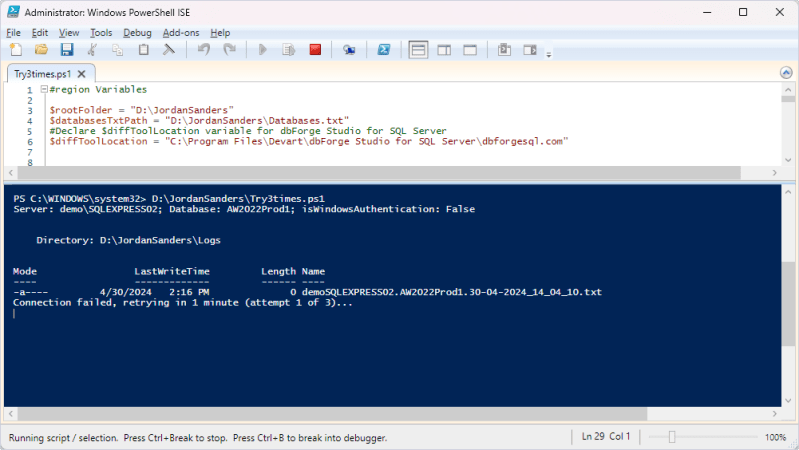Screen dimensions: 799x450
Task: Run script green play icon
Action: point(263,49)
